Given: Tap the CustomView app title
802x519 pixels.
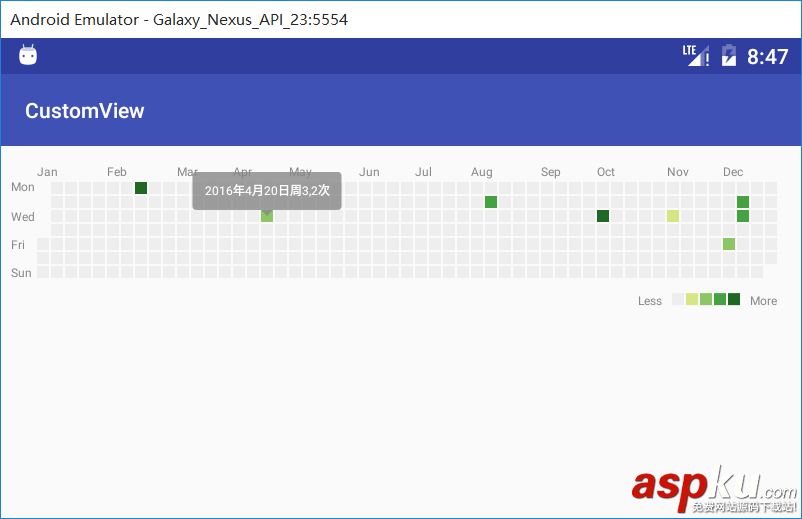Looking at the screenshot, I should point(85,111).
